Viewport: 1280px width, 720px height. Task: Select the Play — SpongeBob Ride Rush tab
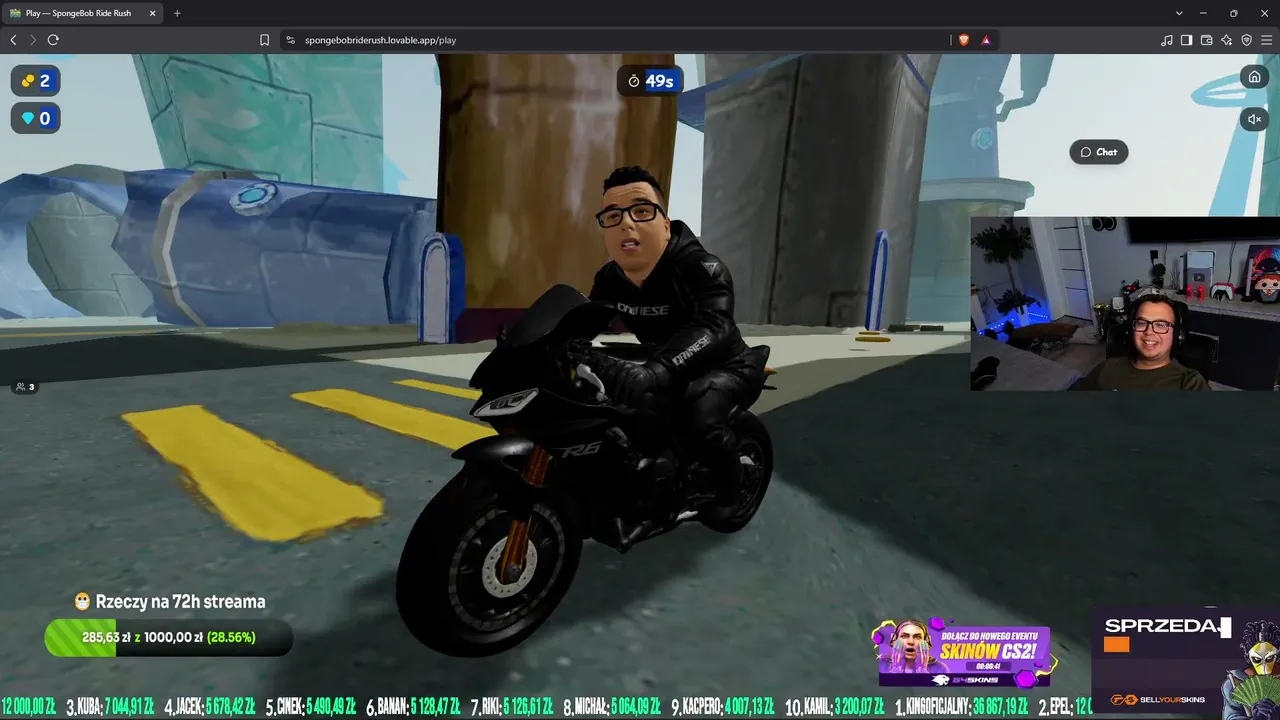pos(83,13)
